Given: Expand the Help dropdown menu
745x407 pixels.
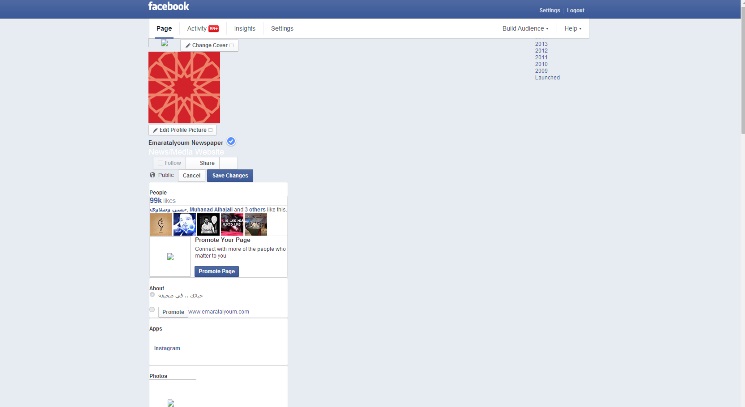Looking at the screenshot, I should (x=572, y=29).
